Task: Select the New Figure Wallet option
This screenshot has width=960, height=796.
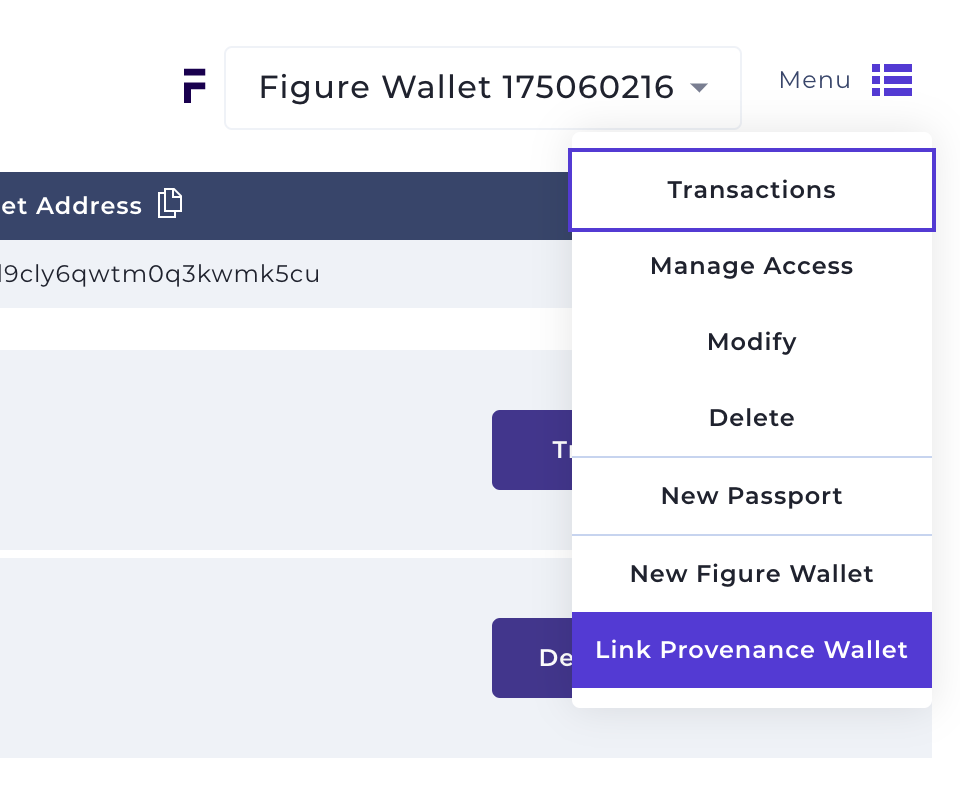Action: 751,574
